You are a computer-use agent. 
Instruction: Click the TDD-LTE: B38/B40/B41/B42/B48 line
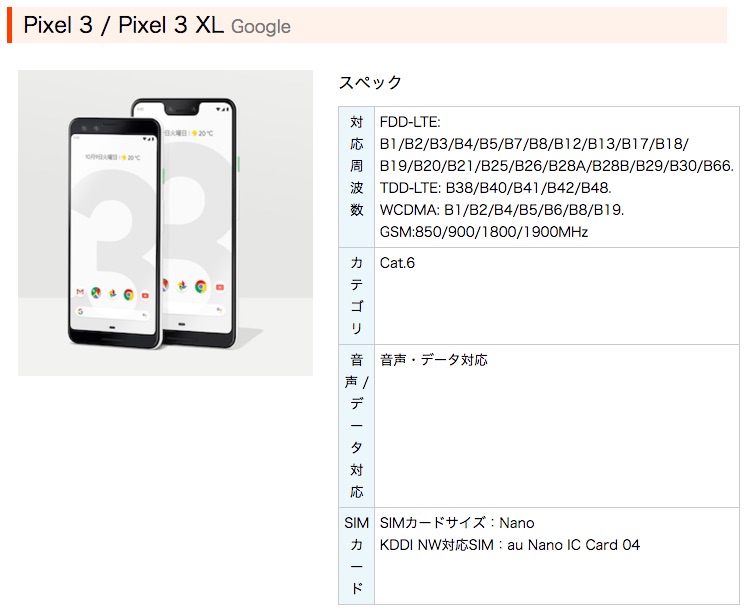click(496, 188)
